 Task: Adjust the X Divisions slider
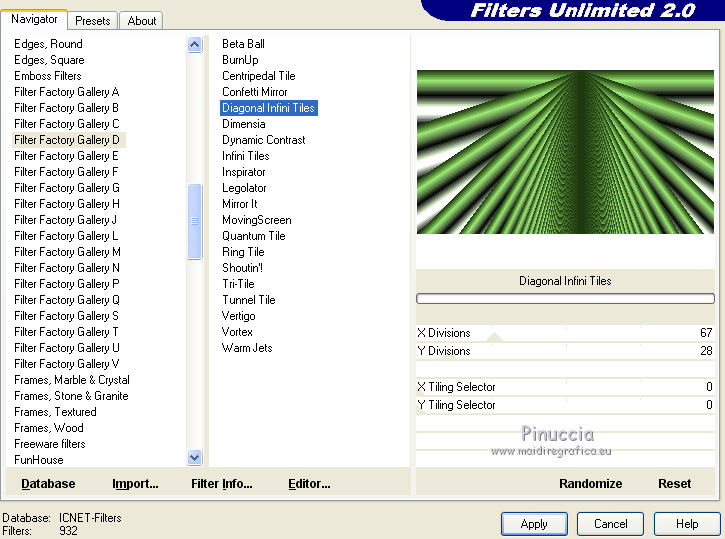click(565, 333)
